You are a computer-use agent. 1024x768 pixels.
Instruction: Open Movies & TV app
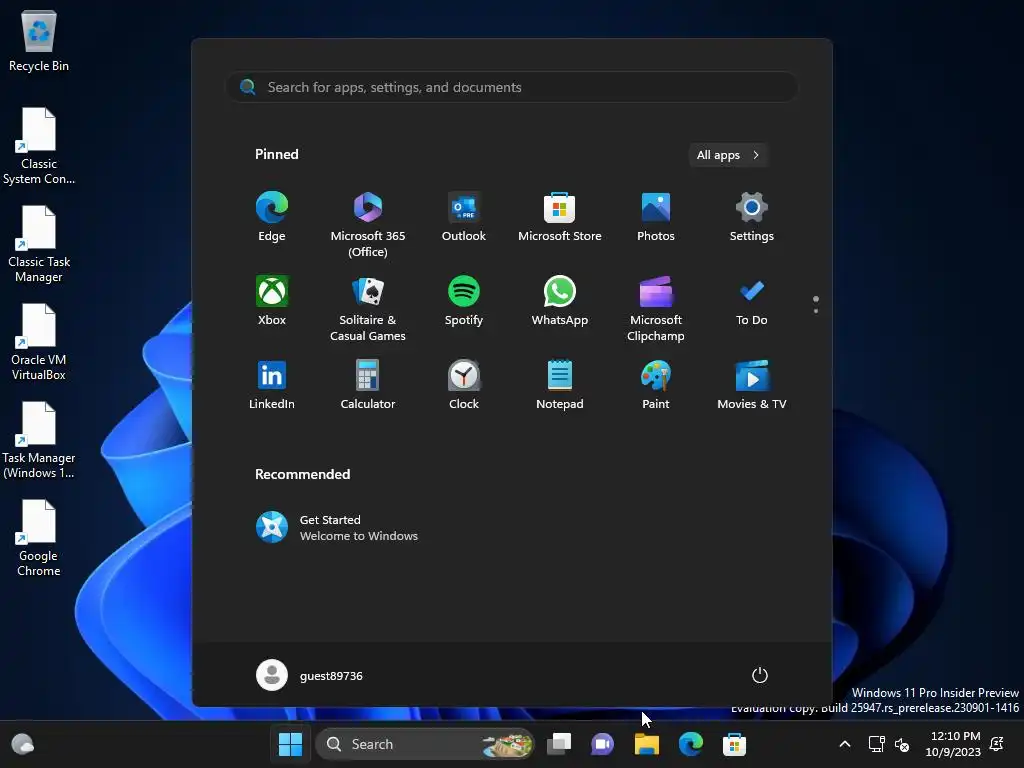(752, 385)
